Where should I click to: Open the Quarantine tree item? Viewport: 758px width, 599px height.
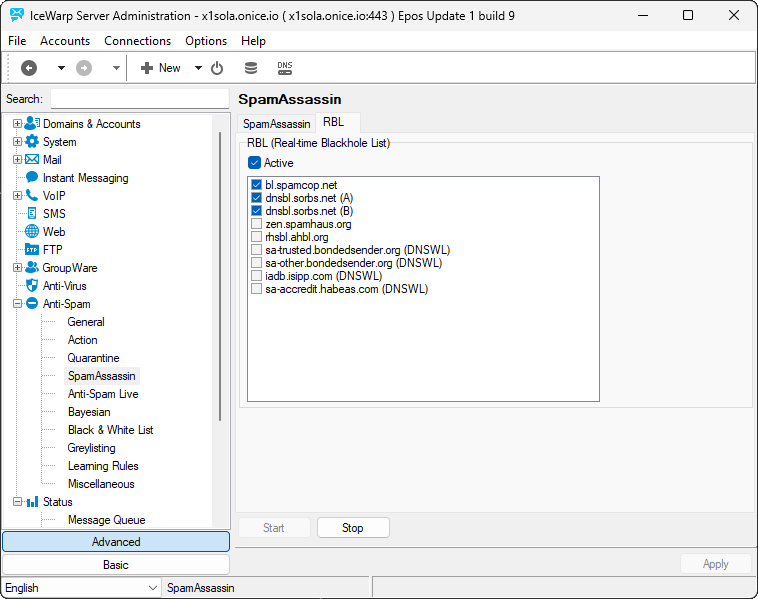pyautogui.click(x=94, y=358)
